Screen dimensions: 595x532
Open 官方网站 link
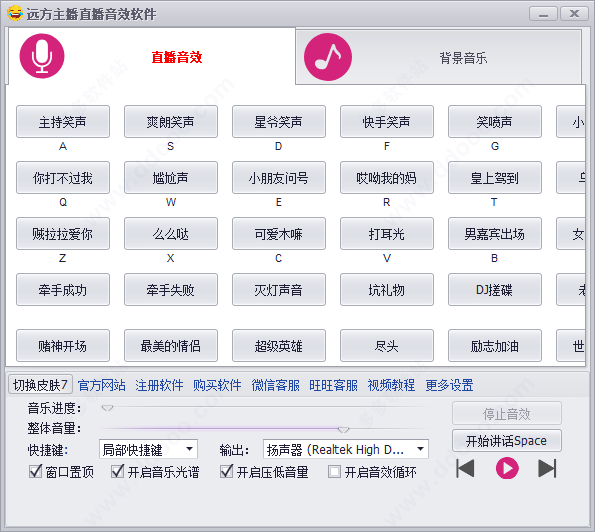[x=101, y=385]
